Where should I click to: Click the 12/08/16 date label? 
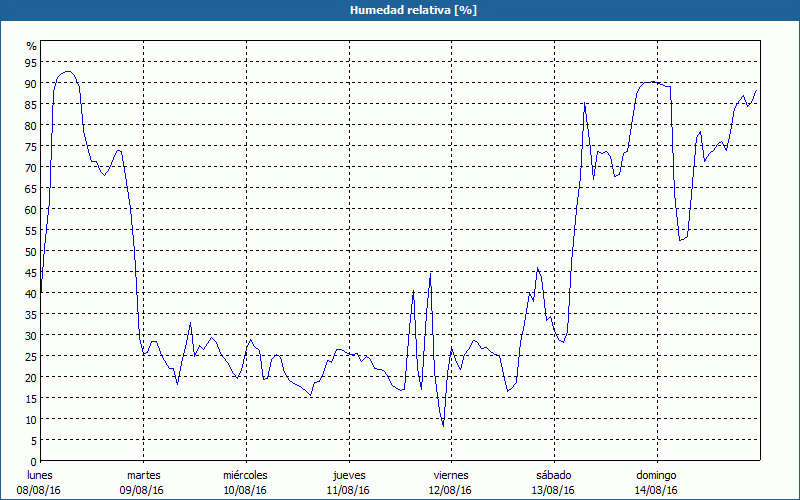click(x=451, y=490)
